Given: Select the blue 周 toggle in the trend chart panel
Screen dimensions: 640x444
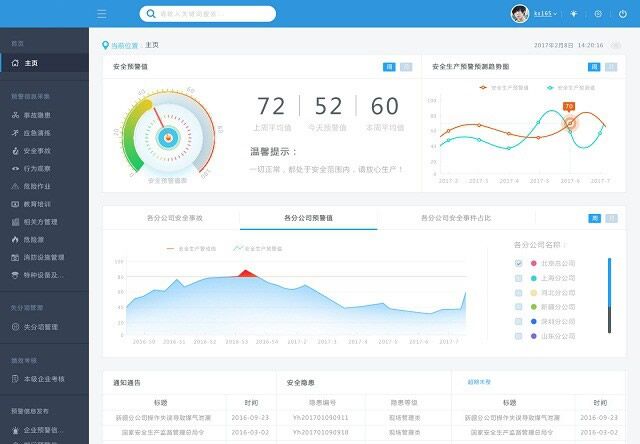Looking at the screenshot, I should coord(594,67).
